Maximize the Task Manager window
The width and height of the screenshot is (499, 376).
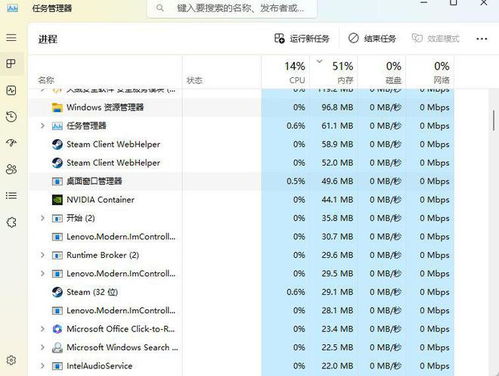(x=453, y=3)
